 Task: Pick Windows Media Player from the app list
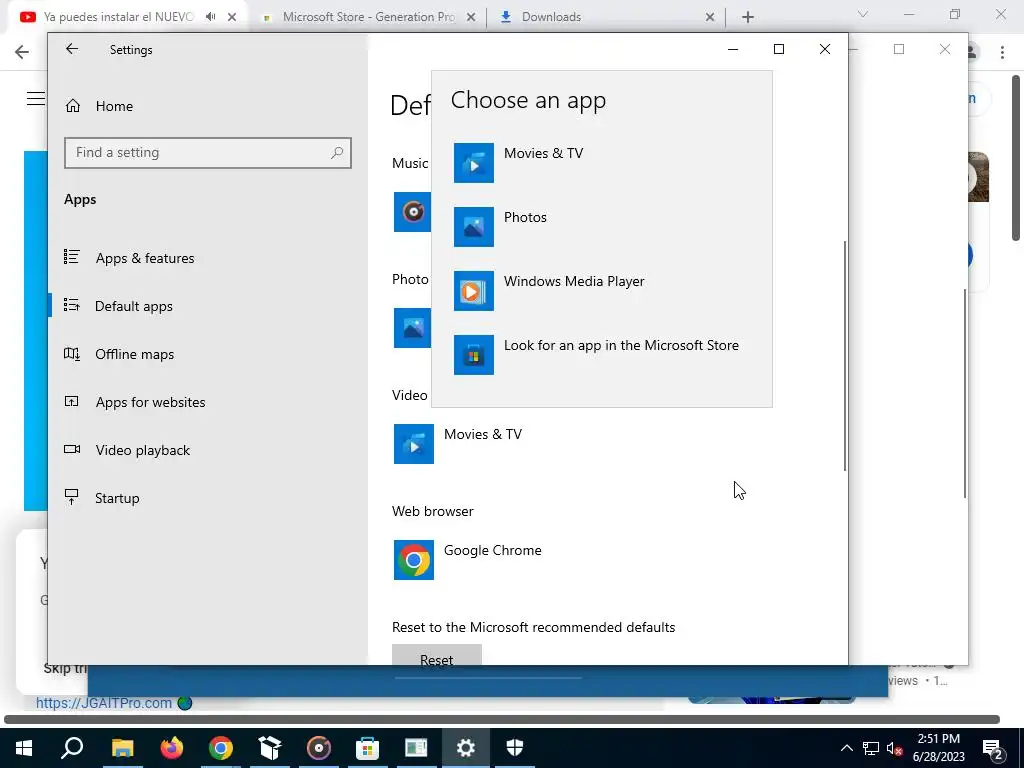tap(601, 291)
